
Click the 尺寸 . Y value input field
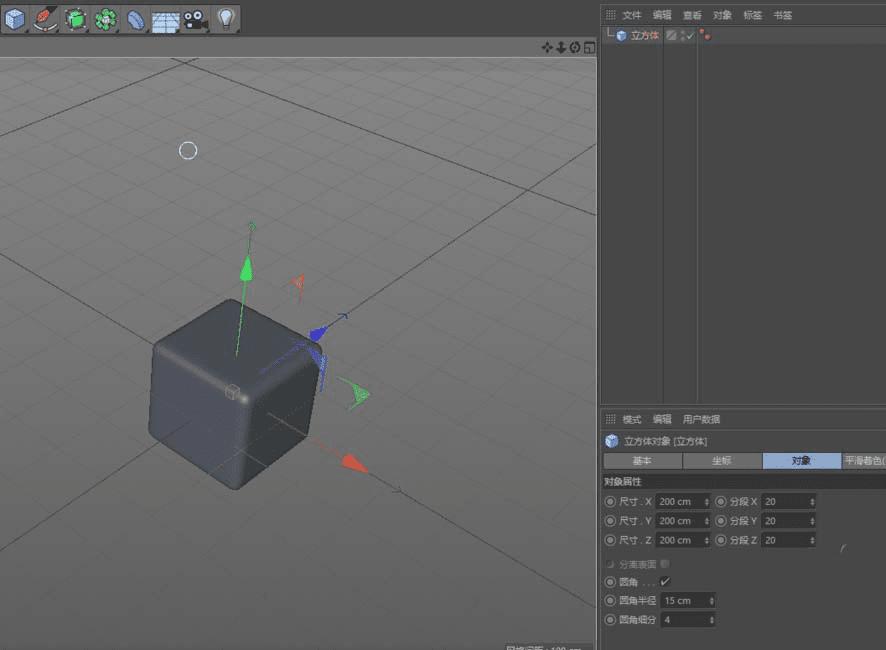678,521
